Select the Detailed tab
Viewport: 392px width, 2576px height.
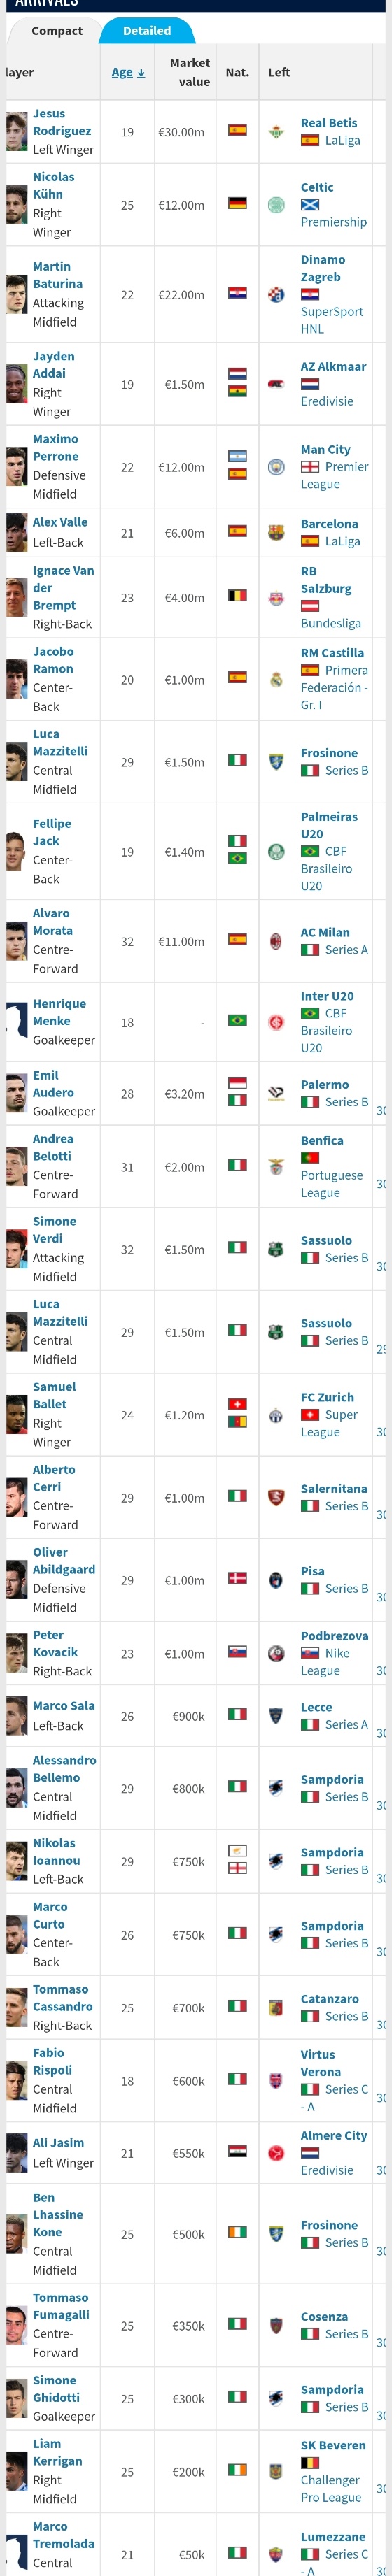(147, 31)
